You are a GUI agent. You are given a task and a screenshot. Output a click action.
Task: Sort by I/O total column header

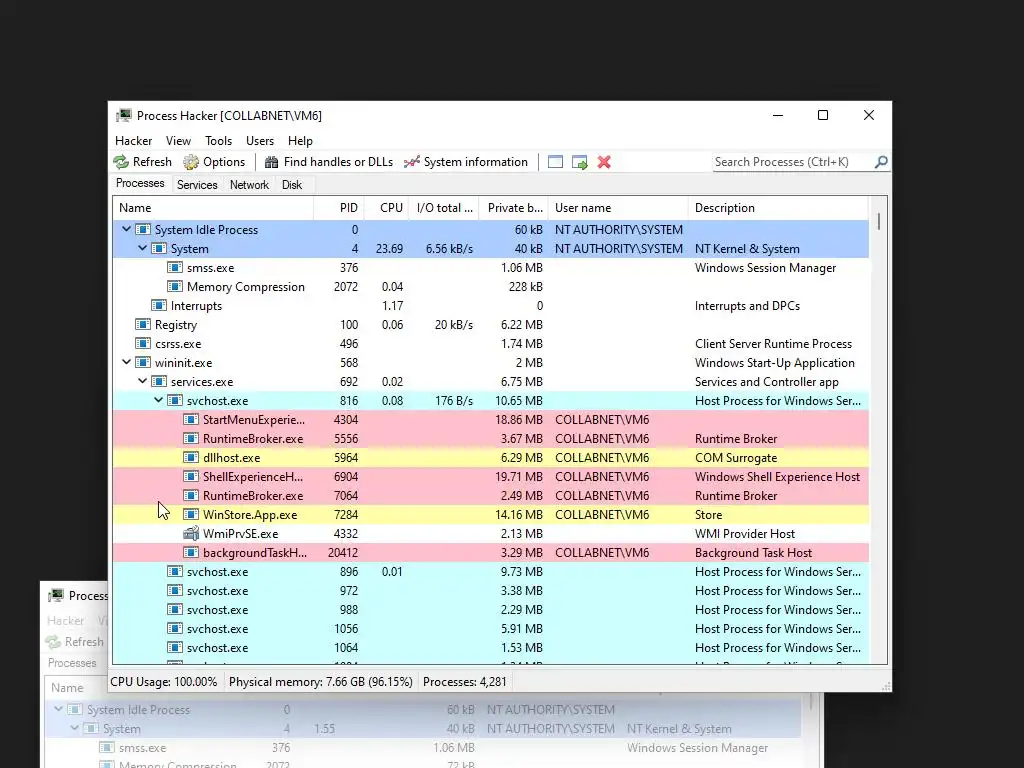(443, 208)
